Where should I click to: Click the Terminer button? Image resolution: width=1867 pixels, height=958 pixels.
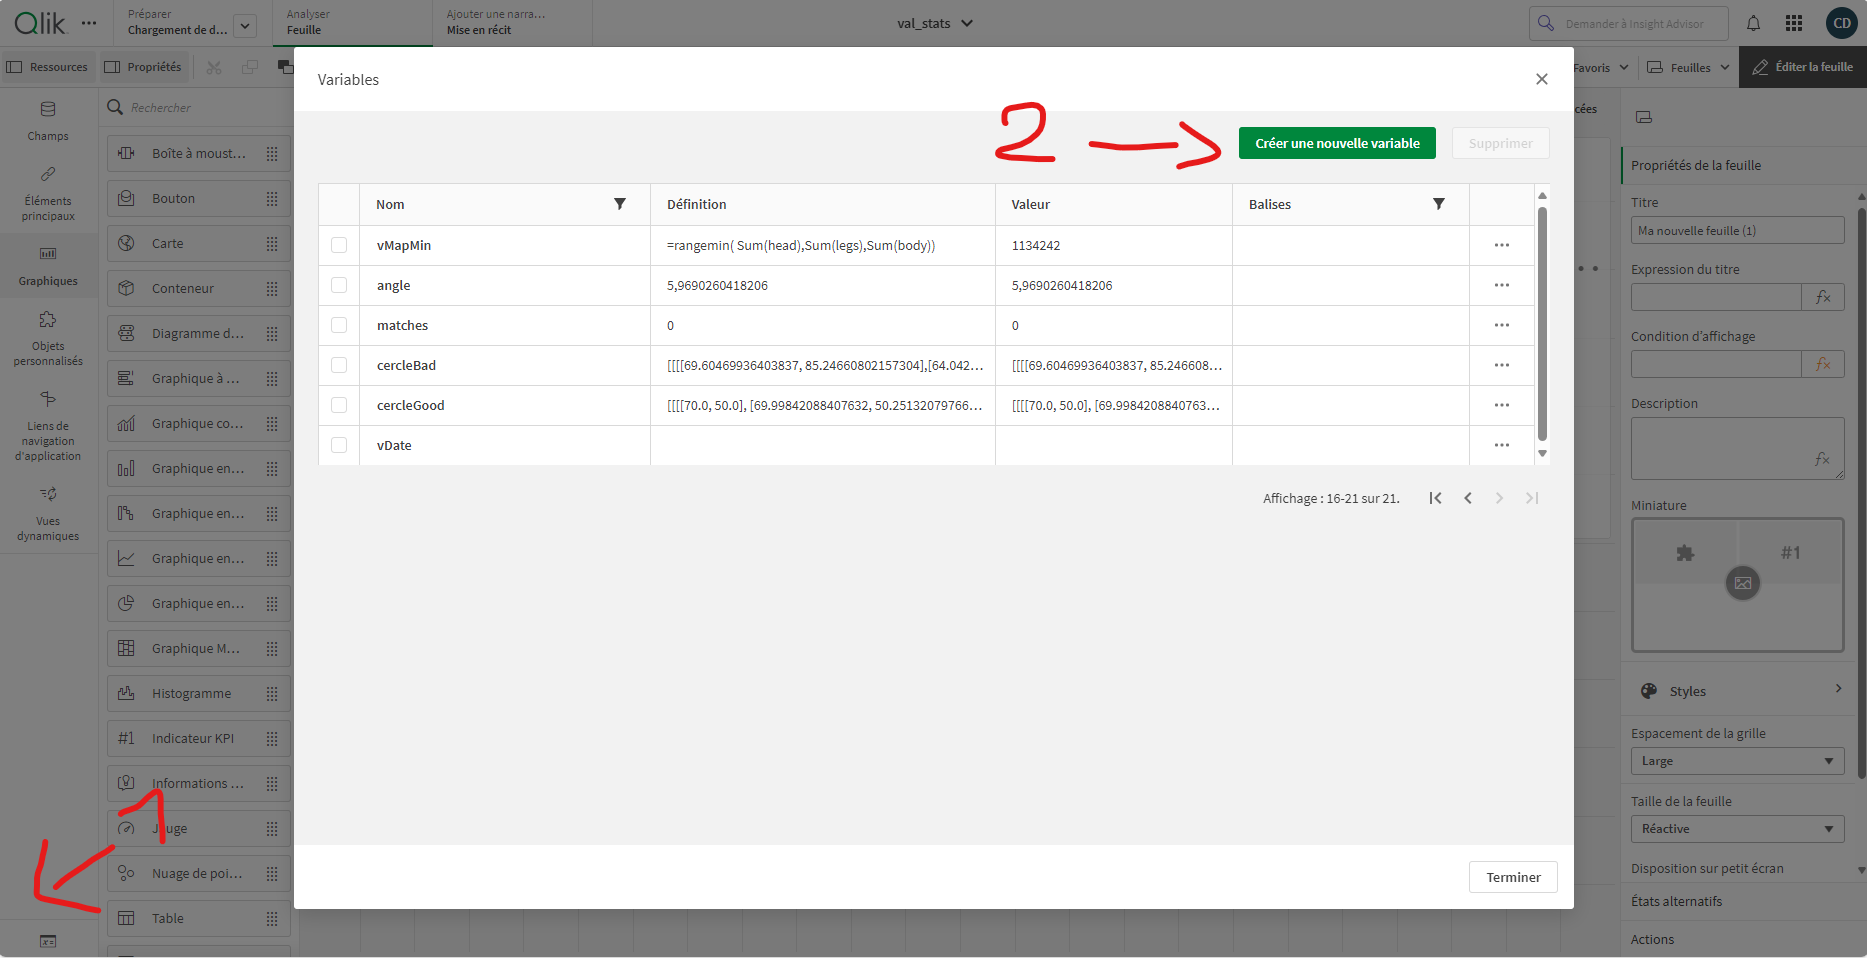point(1512,876)
